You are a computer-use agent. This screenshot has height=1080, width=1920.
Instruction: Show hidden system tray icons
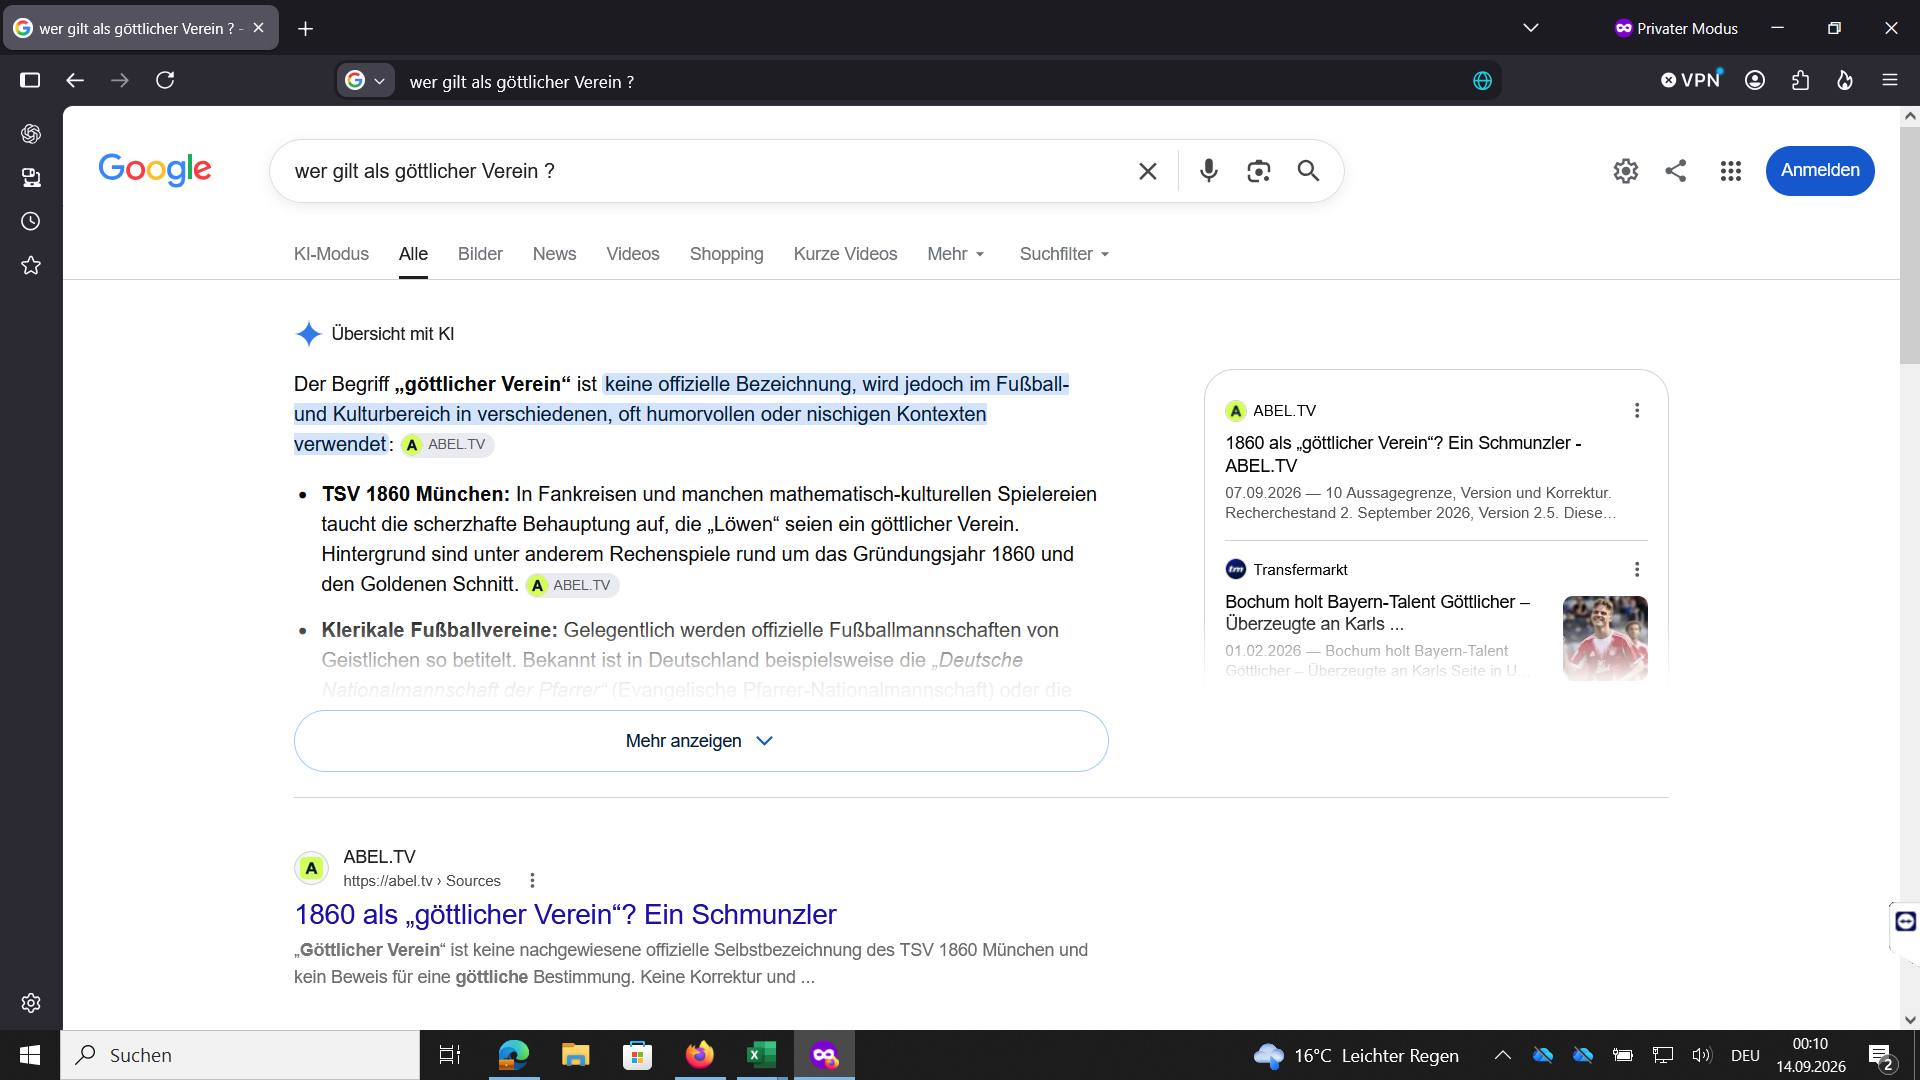pos(1503,1055)
